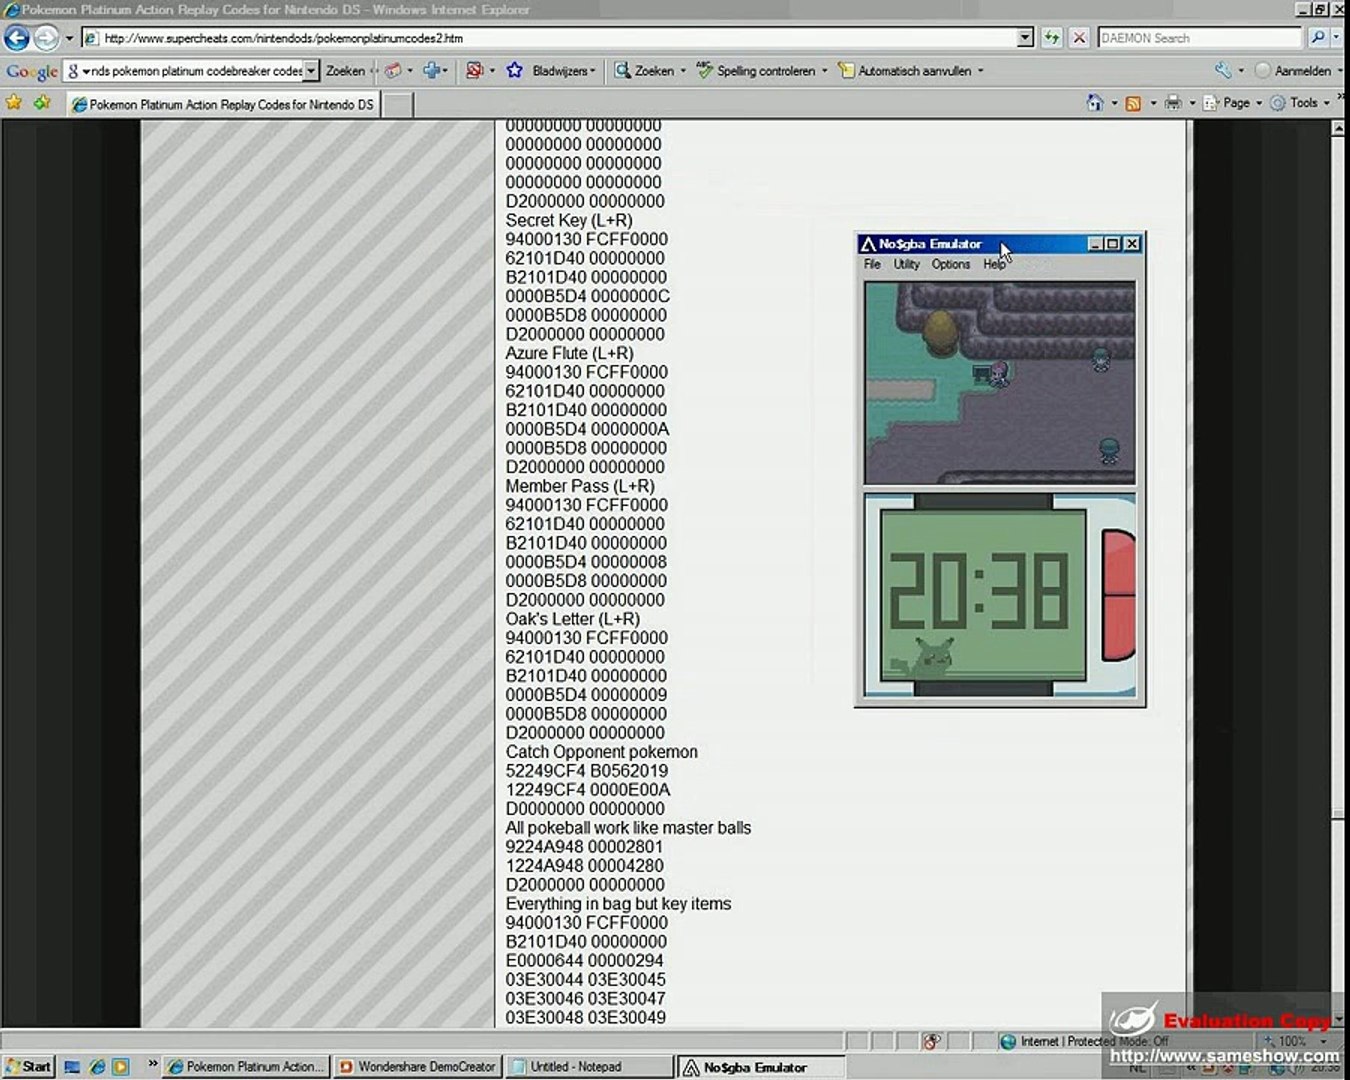Click the IE Home icon
The image size is (1350, 1080).
(1095, 103)
